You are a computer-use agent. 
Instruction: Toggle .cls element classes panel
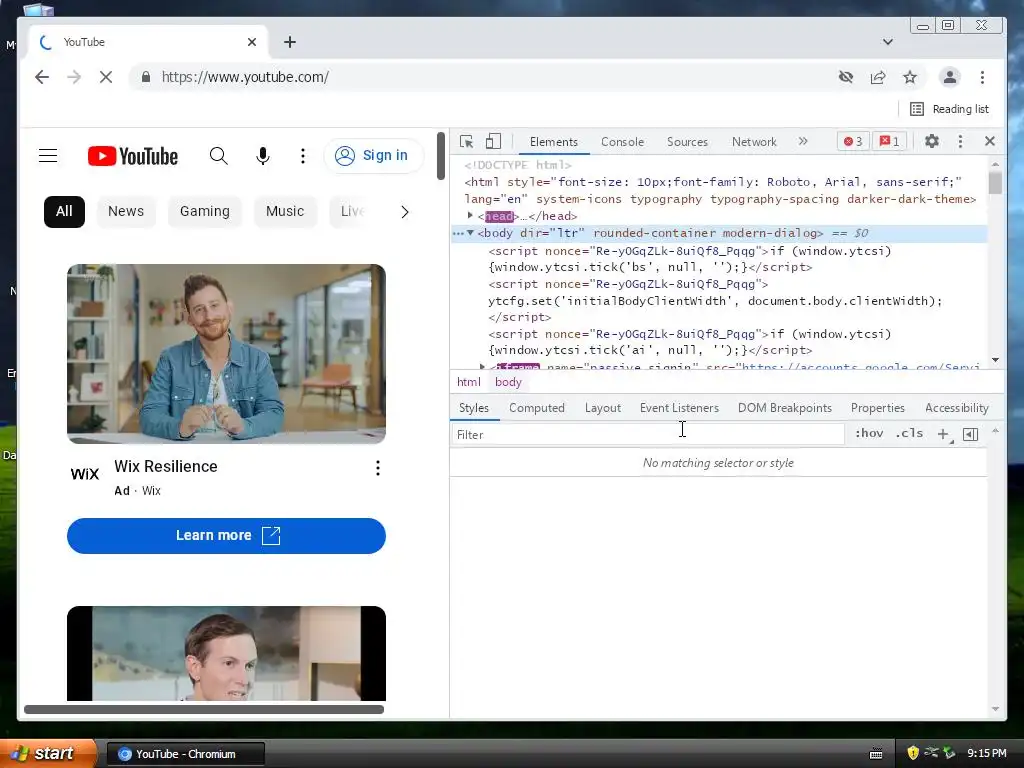pos(909,434)
